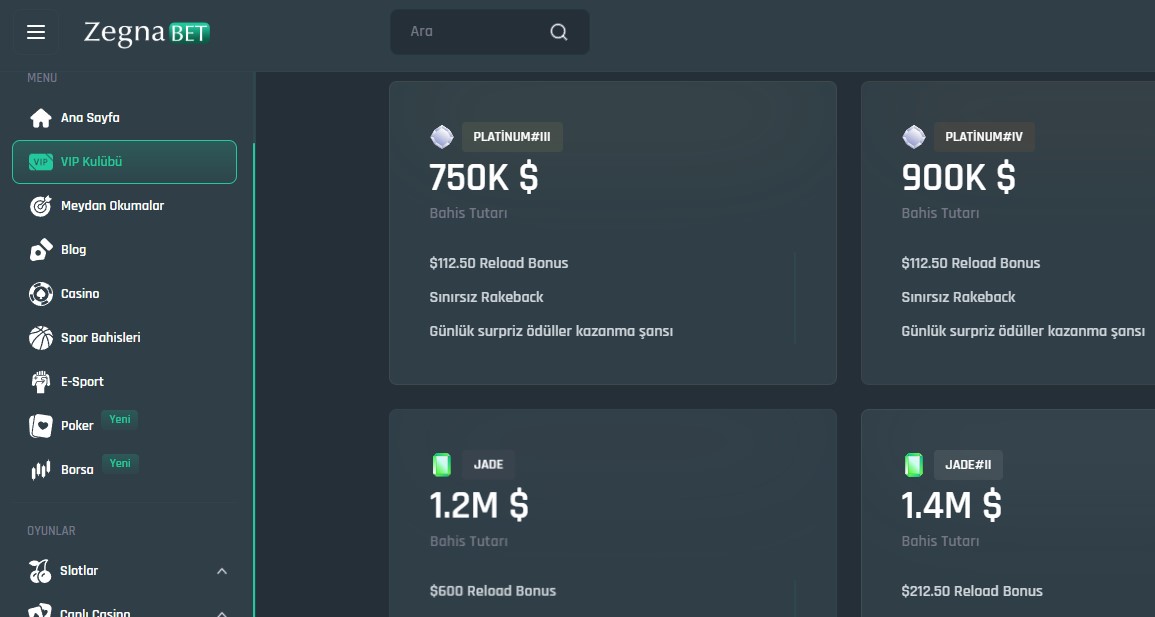
Task: Select the JADE#II tier label
Action: (968, 465)
